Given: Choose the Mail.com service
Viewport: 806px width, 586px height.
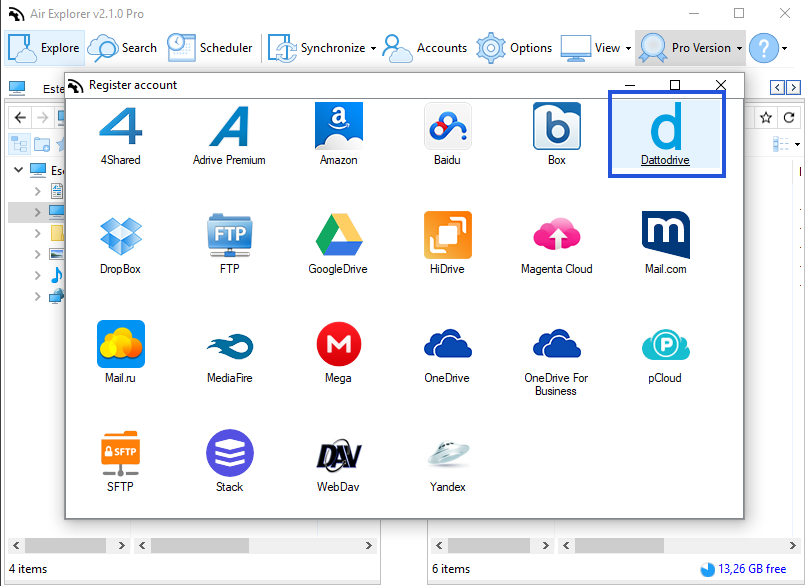Looking at the screenshot, I should tap(666, 244).
